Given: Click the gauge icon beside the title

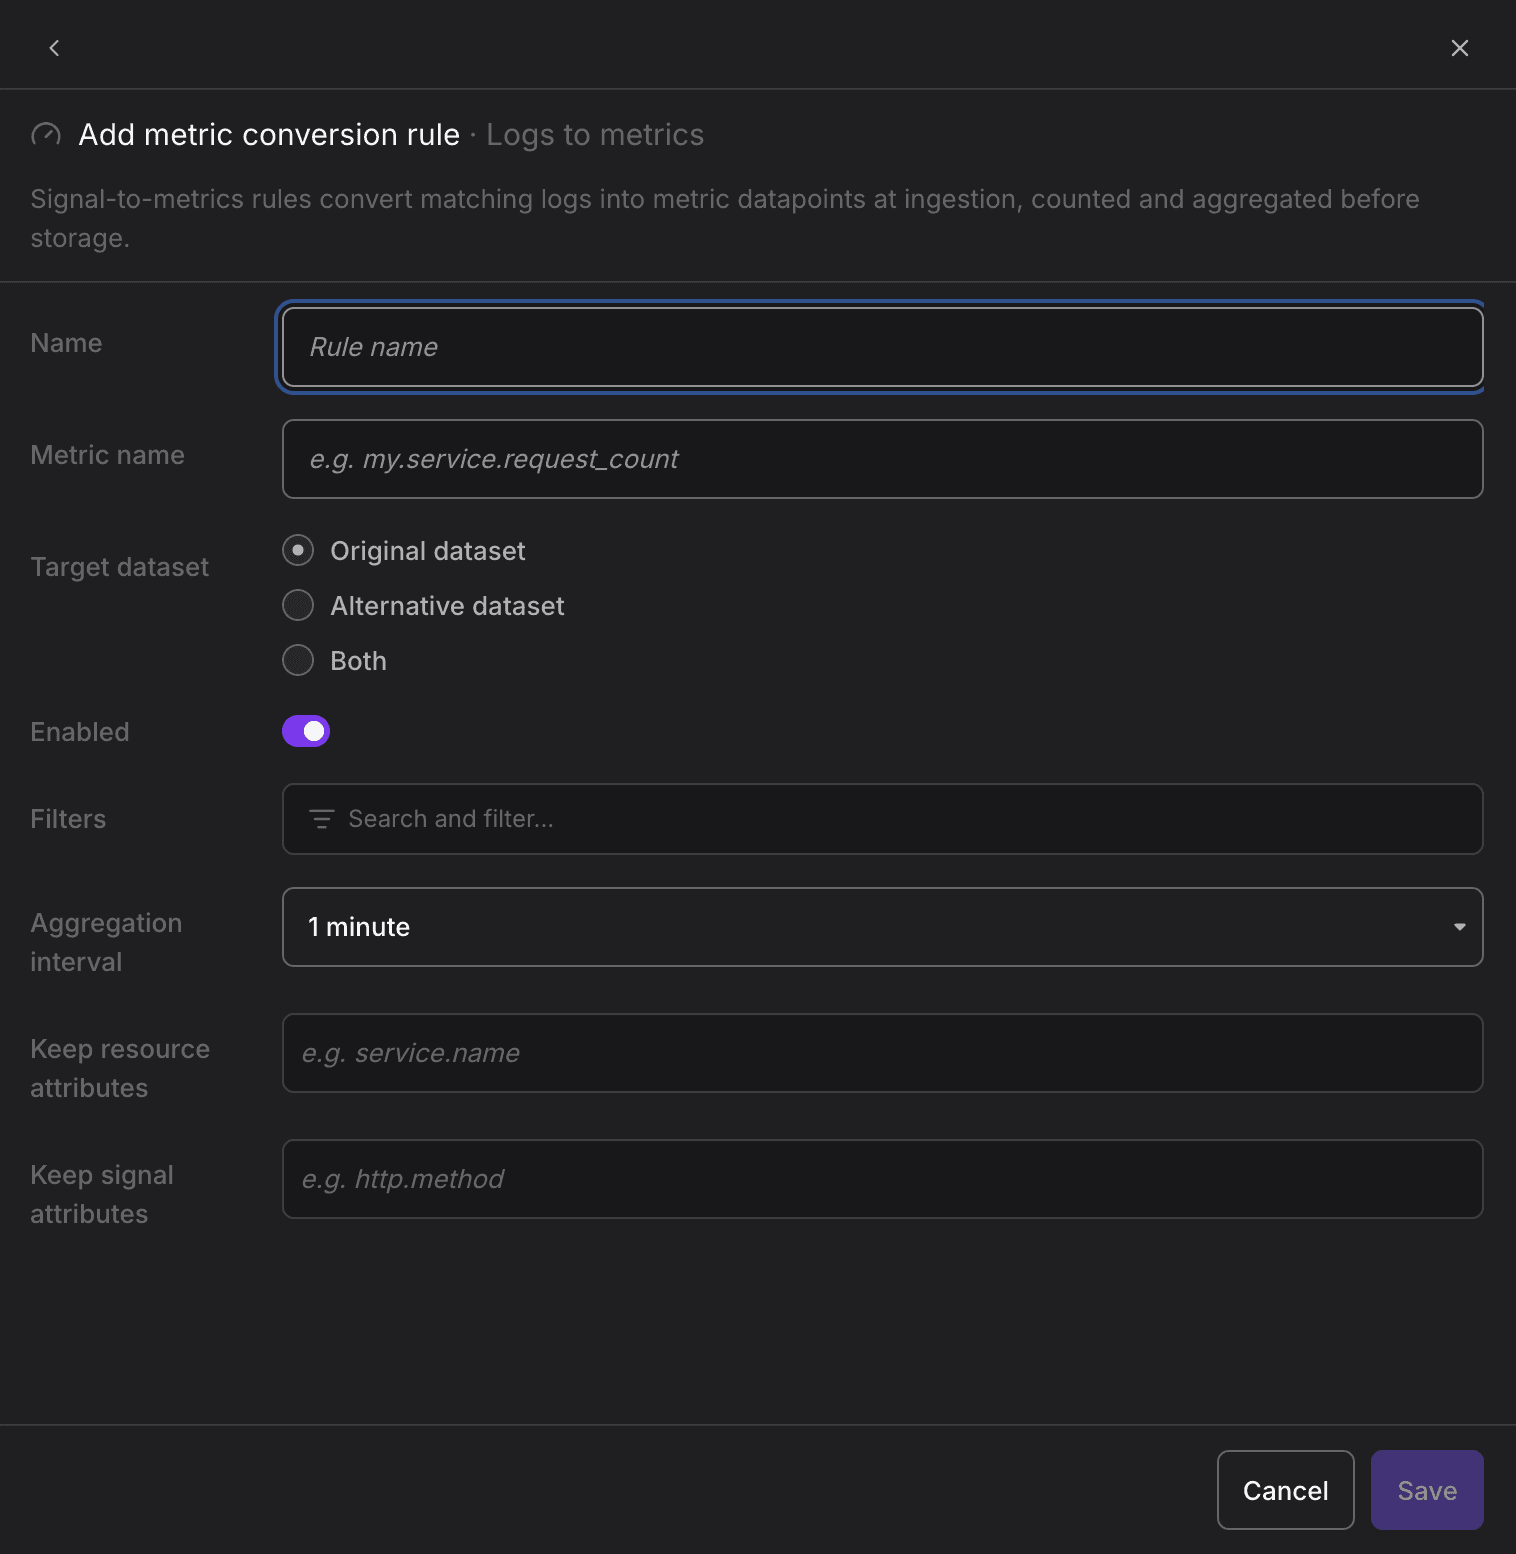Looking at the screenshot, I should 46,135.
